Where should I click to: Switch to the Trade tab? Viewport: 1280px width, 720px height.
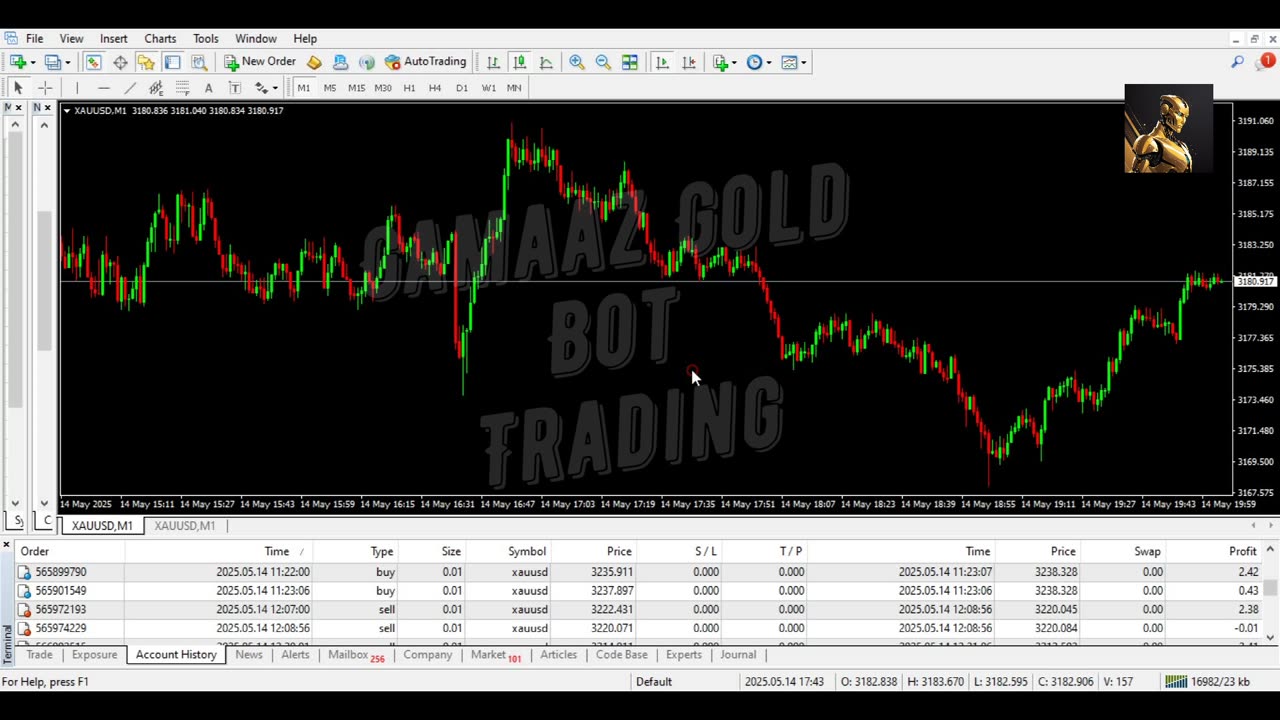(39, 654)
